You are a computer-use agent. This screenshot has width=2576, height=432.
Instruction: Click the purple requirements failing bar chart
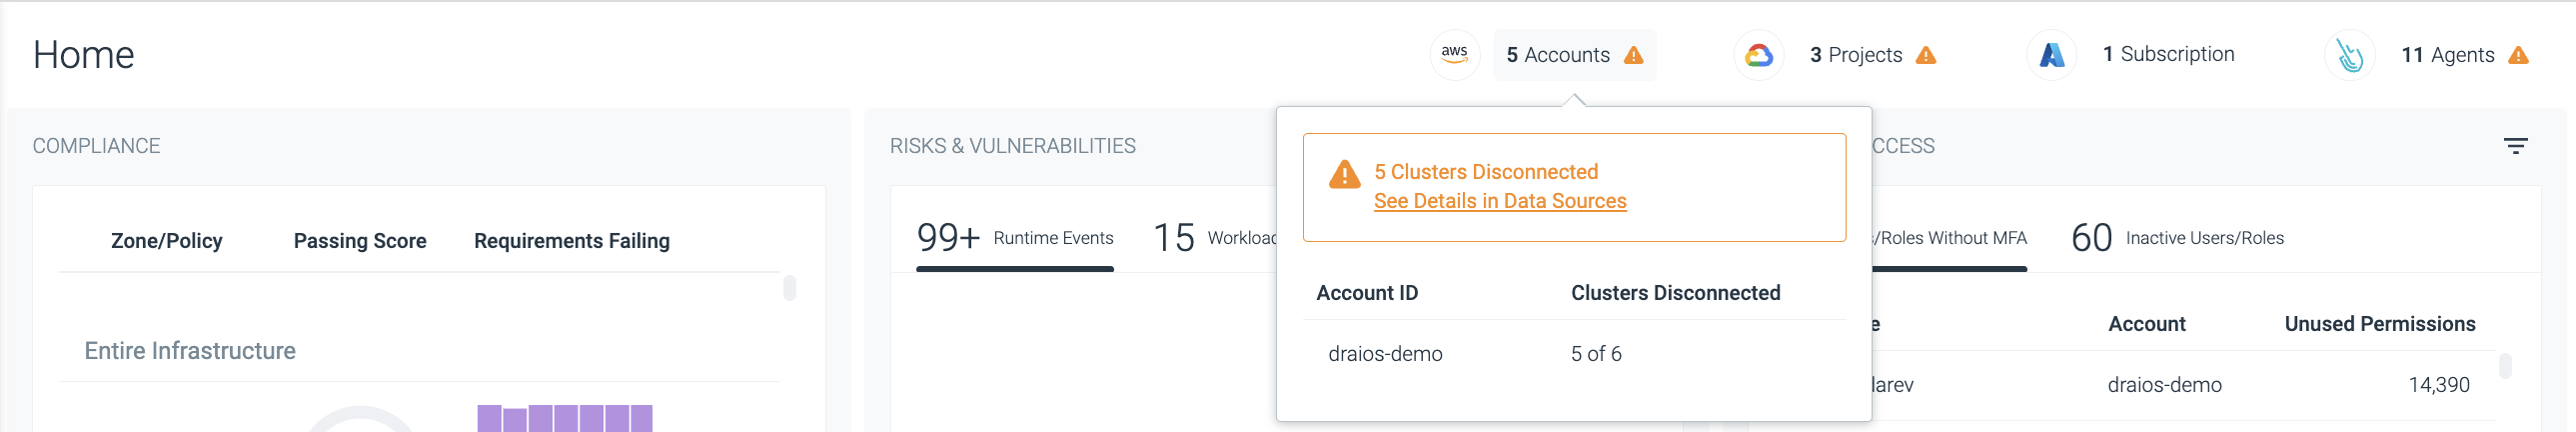click(565, 418)
